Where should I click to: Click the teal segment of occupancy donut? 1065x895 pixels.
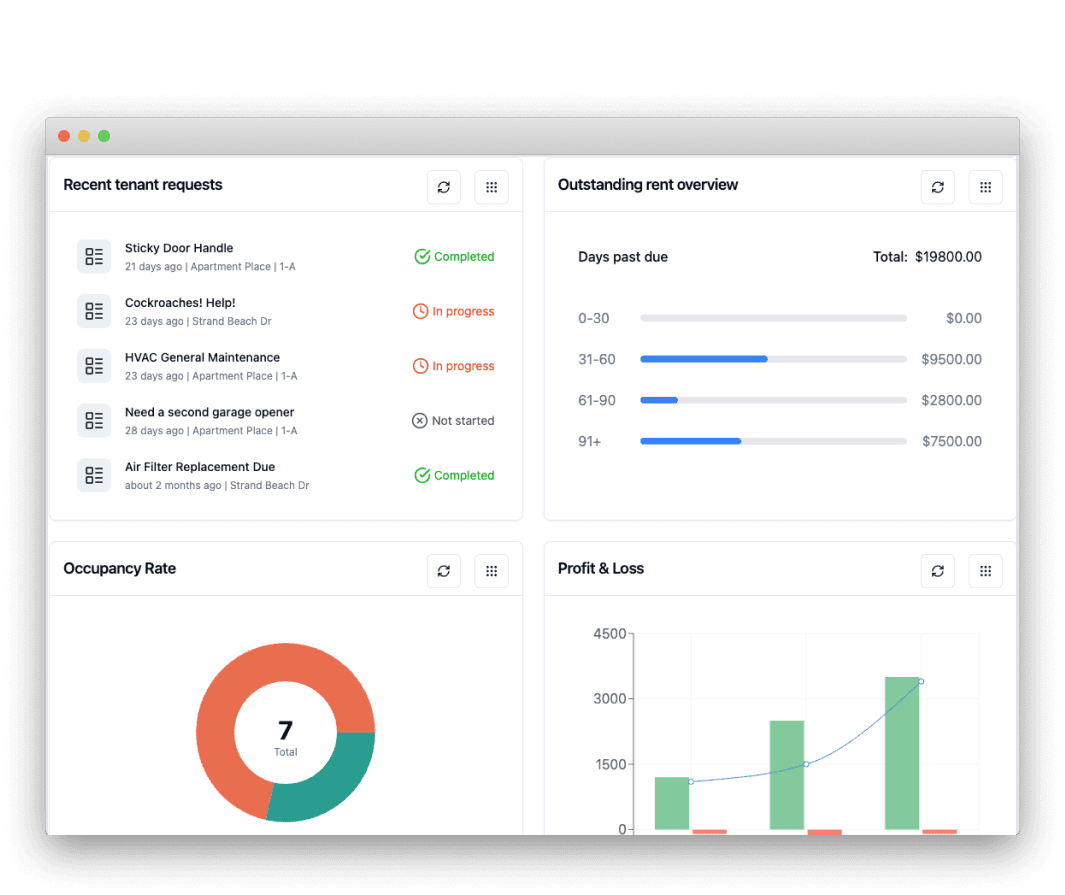coord(333,780)
